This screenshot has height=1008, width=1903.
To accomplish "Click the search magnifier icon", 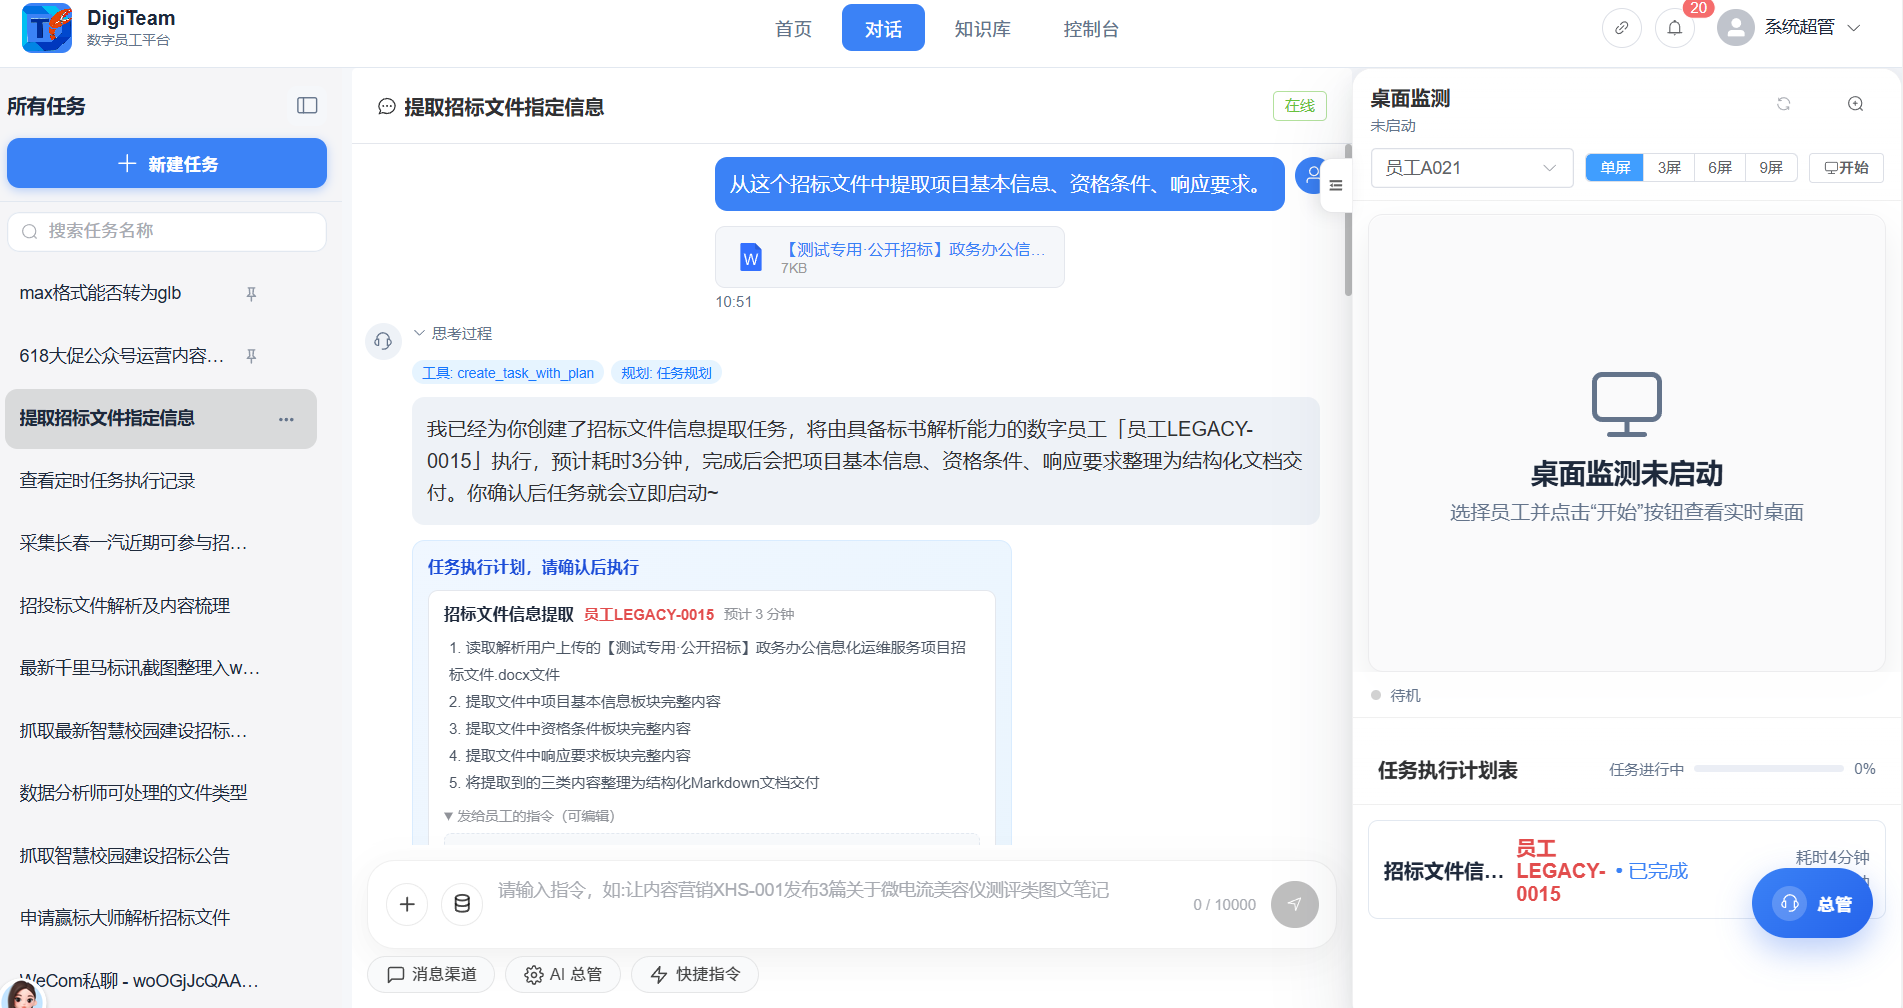I will point(30,232).
